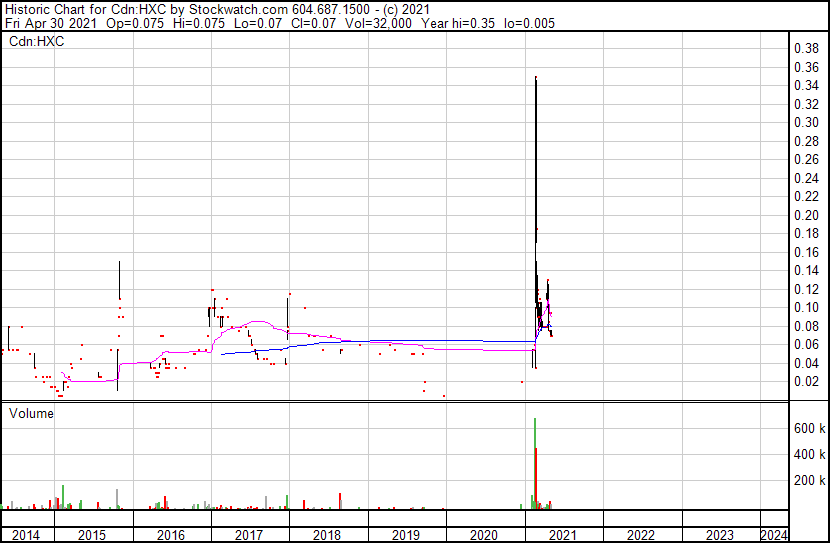Click the blue moving average line around 2019
Screen dimensions: 830x543
[405, 341]
